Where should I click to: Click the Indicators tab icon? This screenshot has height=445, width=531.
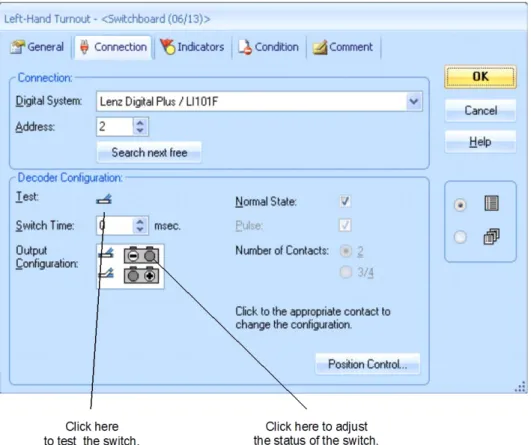167,47
